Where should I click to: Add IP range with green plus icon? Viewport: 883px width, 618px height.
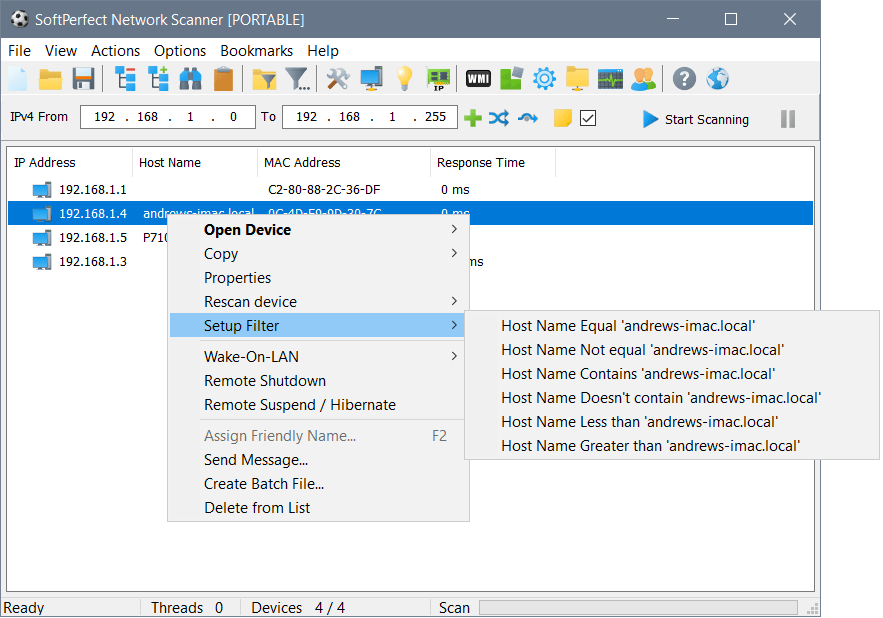click(x=472, y=118)
